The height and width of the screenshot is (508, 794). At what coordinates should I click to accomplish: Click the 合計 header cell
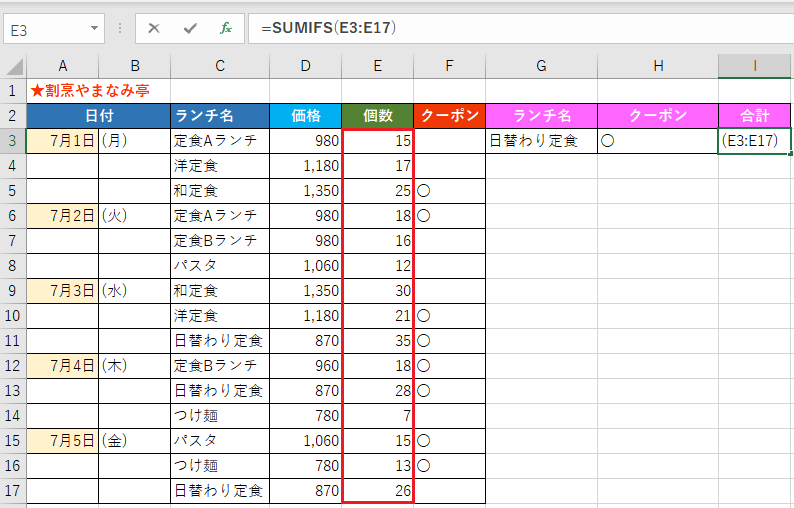click(x=755, y=116)
